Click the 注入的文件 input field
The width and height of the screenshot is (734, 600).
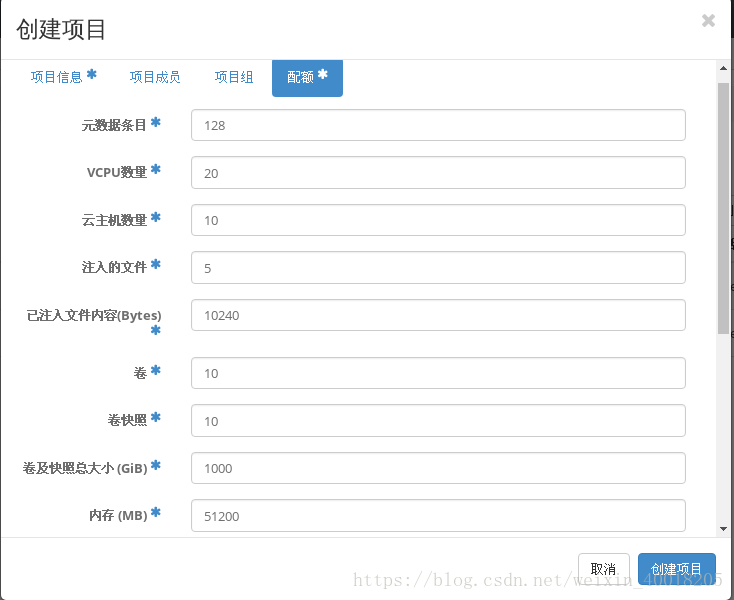[438, 268]
